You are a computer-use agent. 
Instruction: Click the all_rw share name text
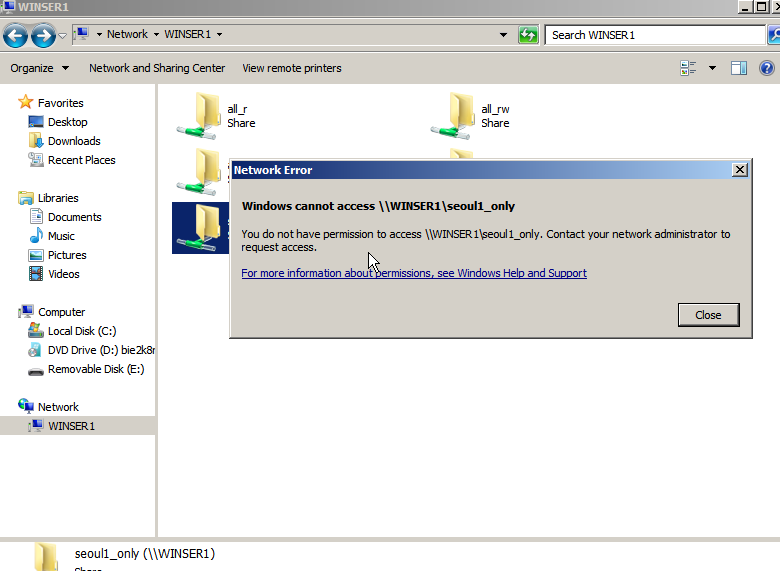click(495, 109)
